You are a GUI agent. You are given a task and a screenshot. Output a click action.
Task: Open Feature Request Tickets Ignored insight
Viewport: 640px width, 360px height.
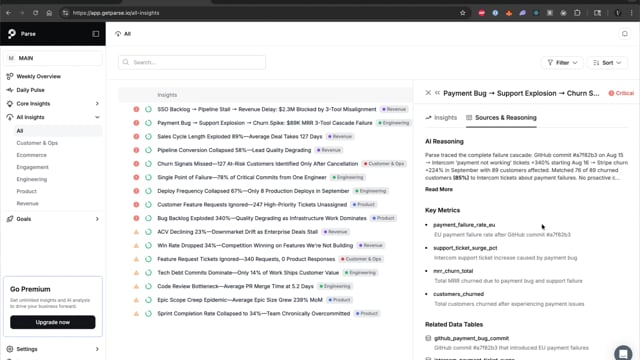pyautogui.click(x=246, y=259)
